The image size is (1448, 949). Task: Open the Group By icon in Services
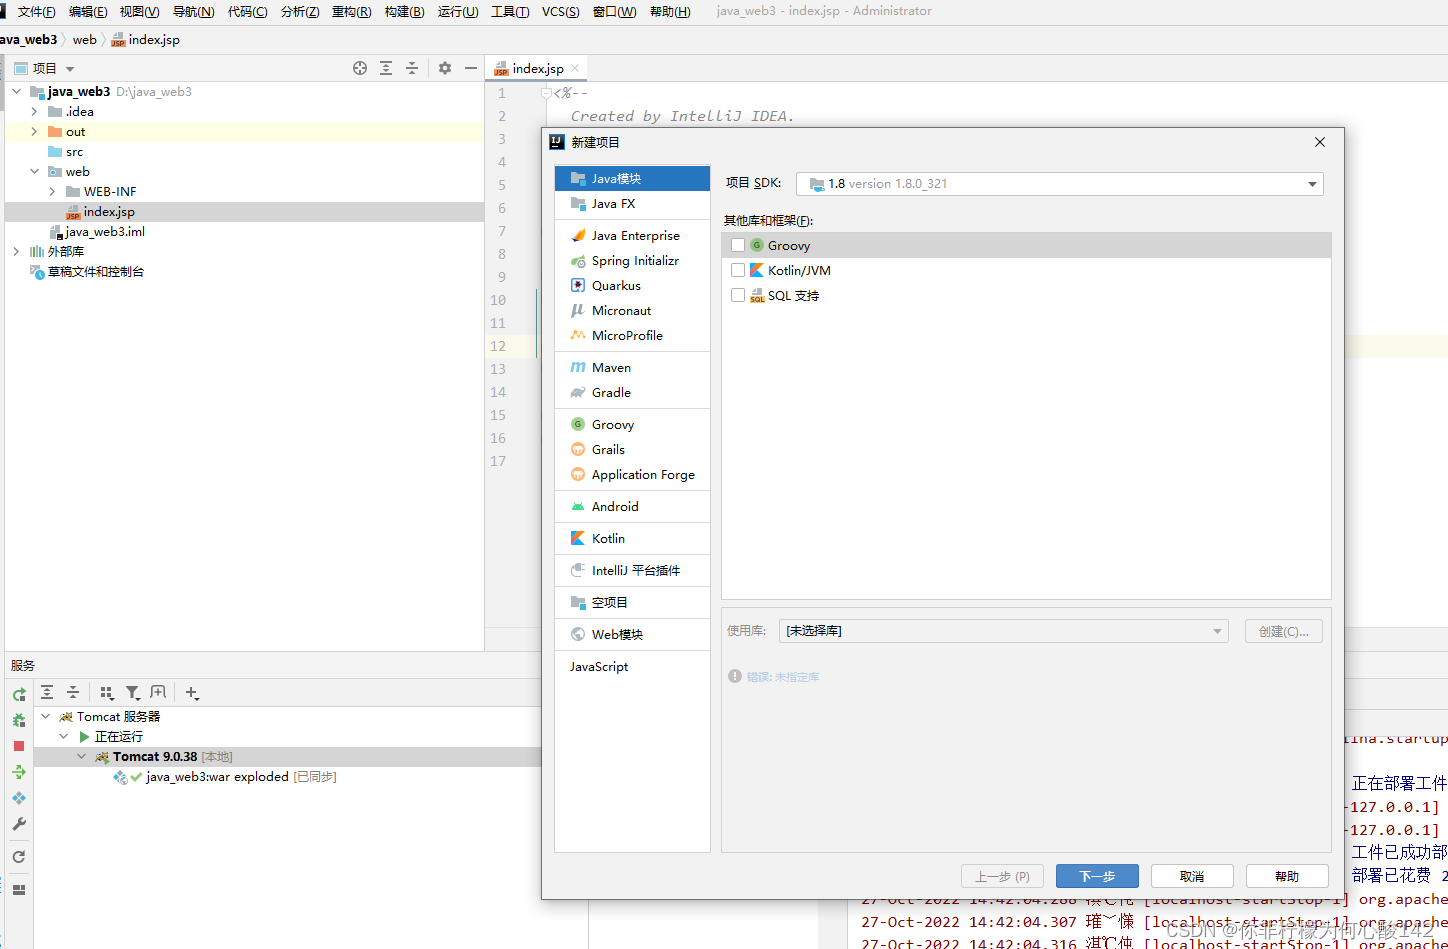click(107, 692)
